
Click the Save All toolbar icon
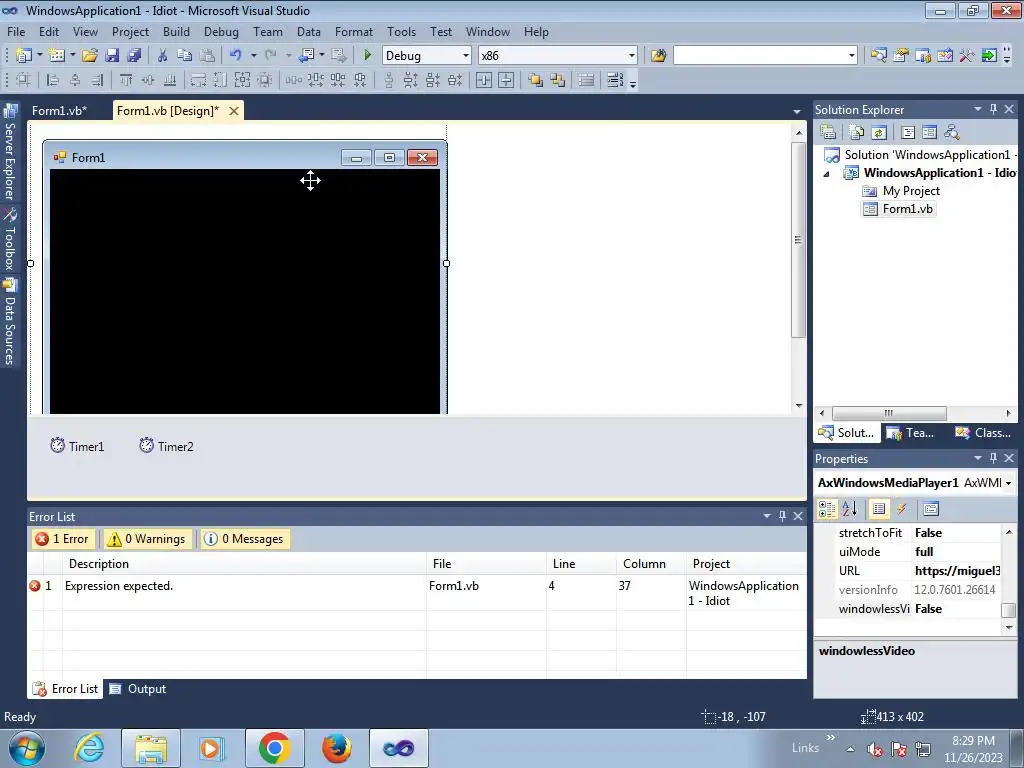tap(135, 56)
